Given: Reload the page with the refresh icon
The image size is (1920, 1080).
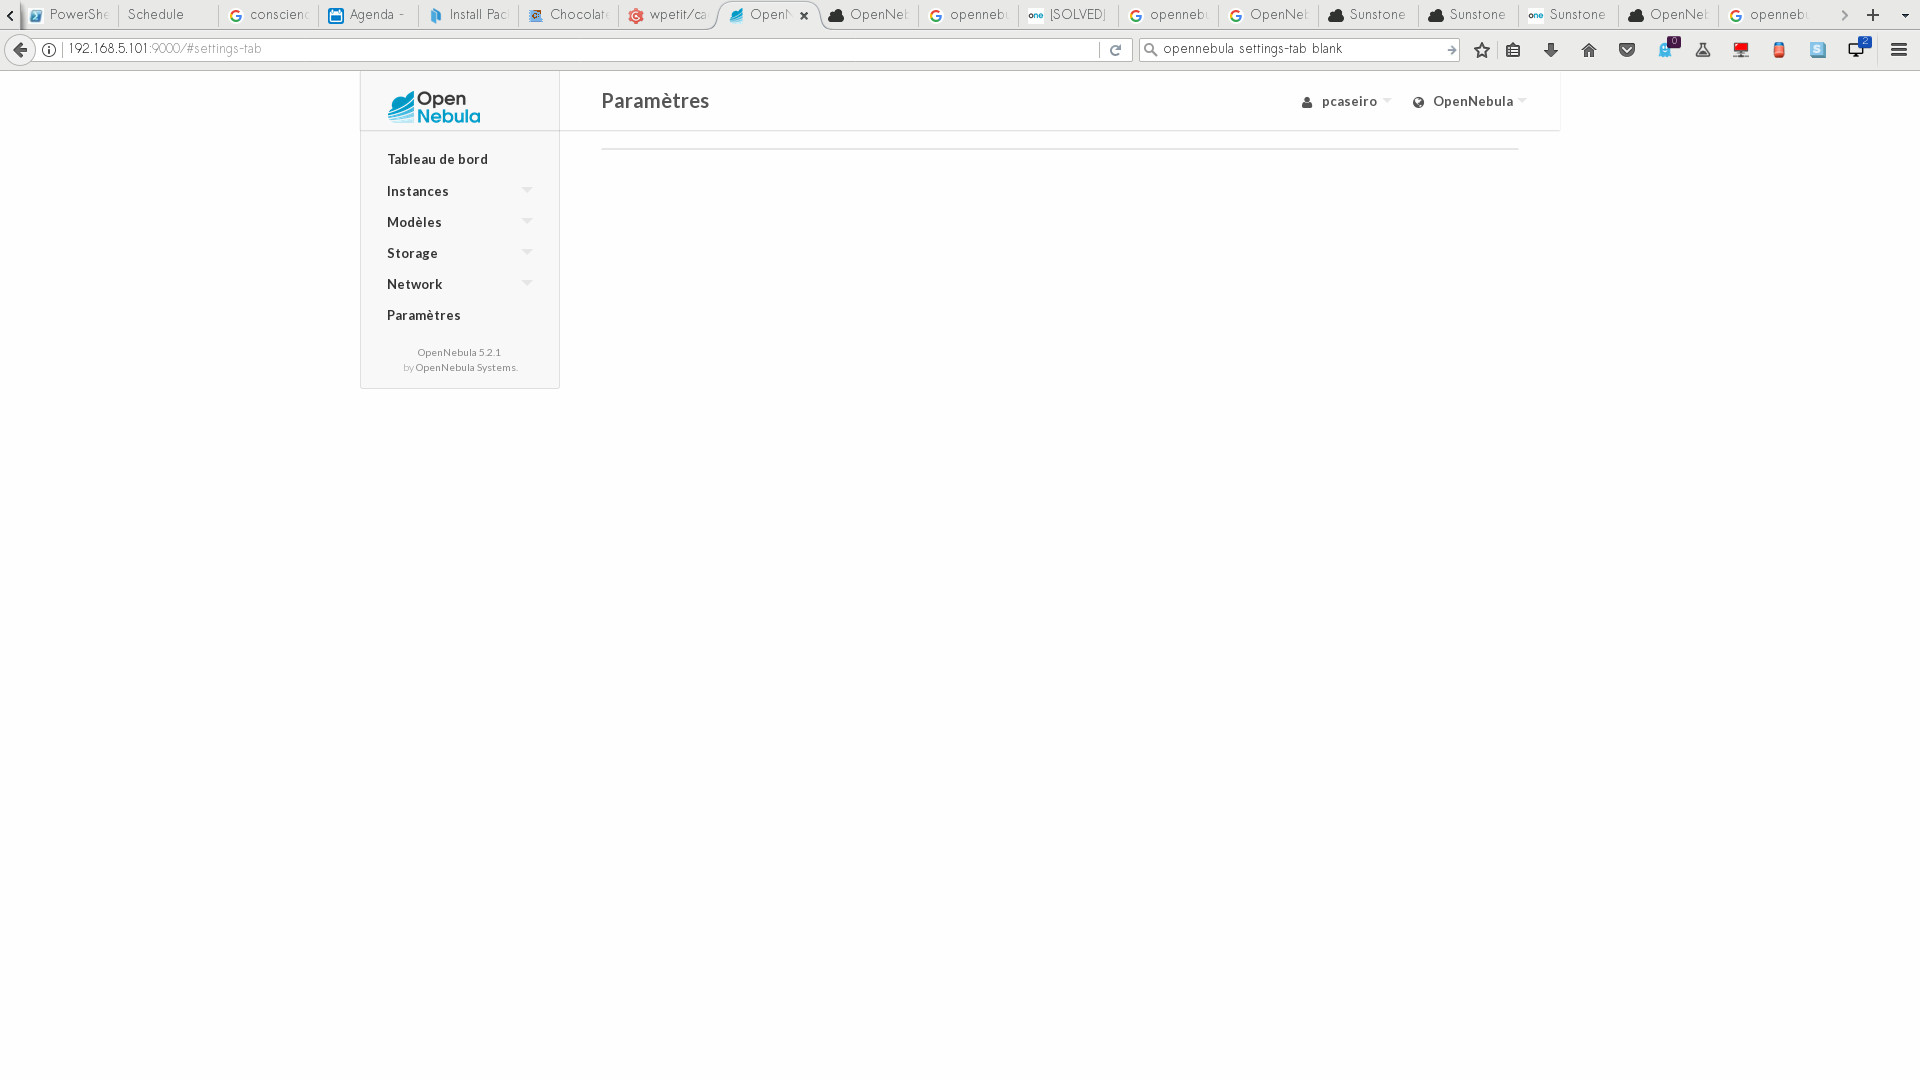Looking at the screenshot, I should coord(1115,49).
